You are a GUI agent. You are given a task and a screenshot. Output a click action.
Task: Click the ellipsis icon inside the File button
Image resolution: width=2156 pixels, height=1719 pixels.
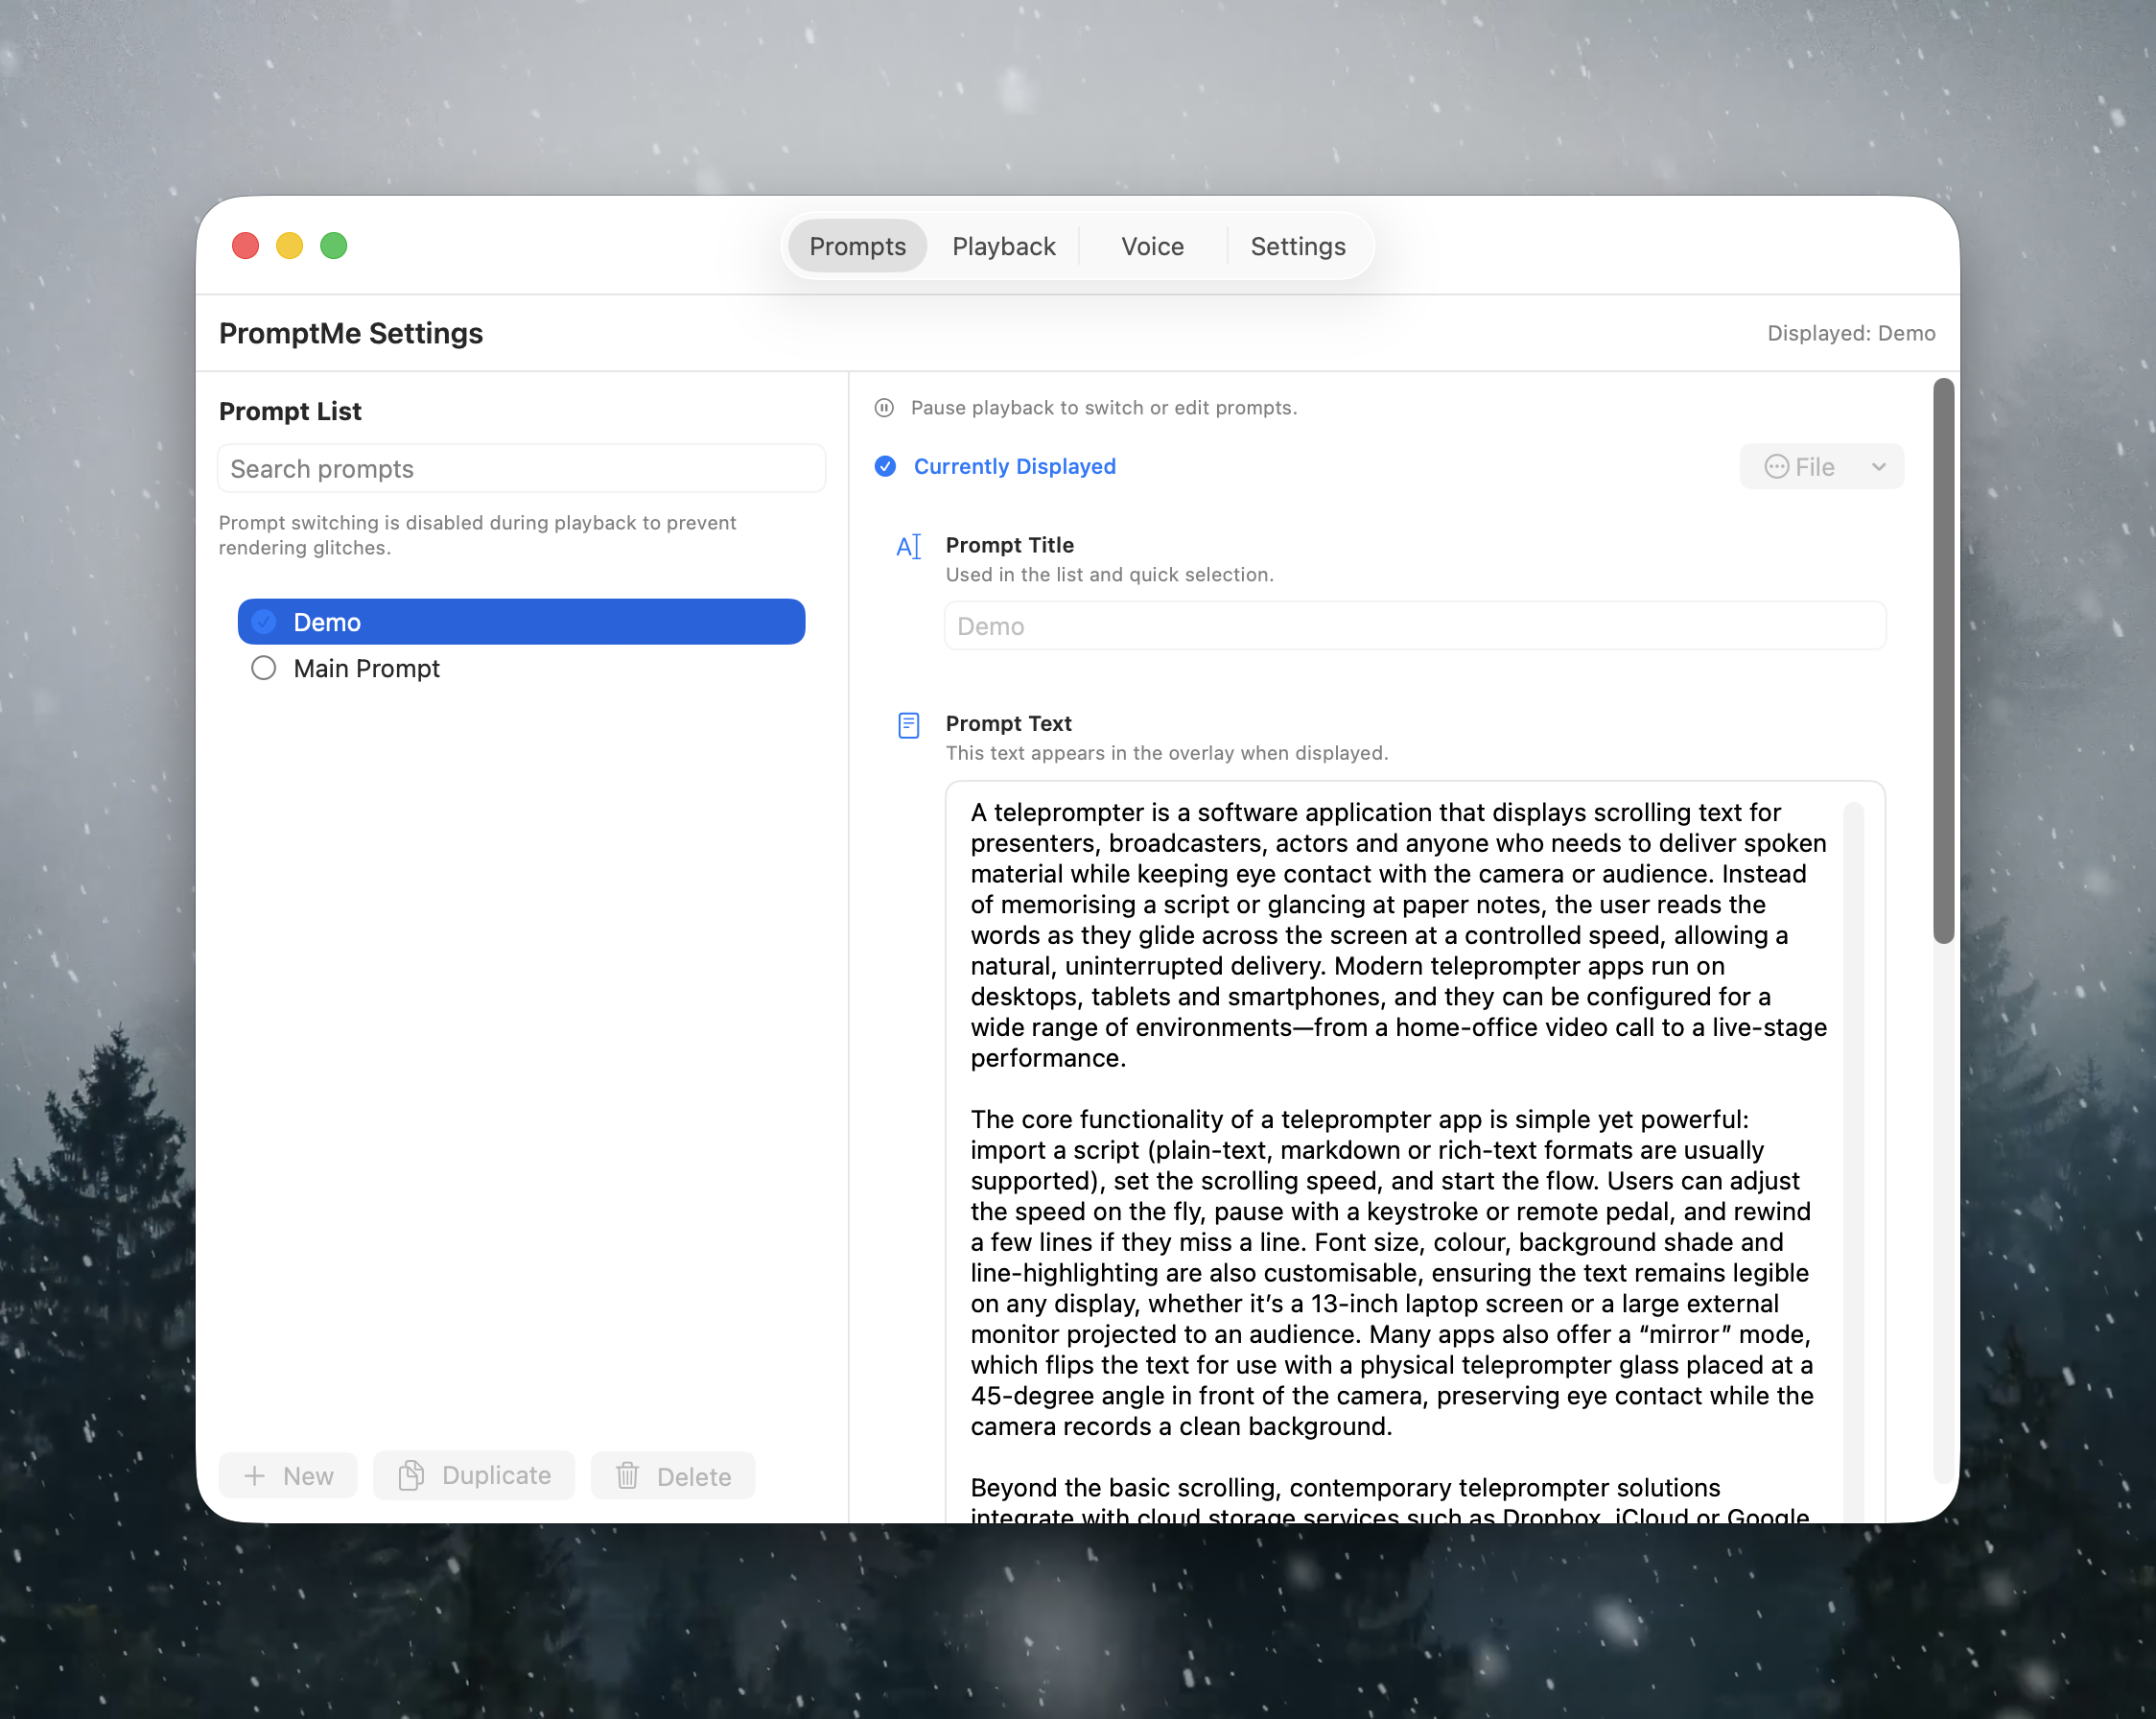(1776, 466)
